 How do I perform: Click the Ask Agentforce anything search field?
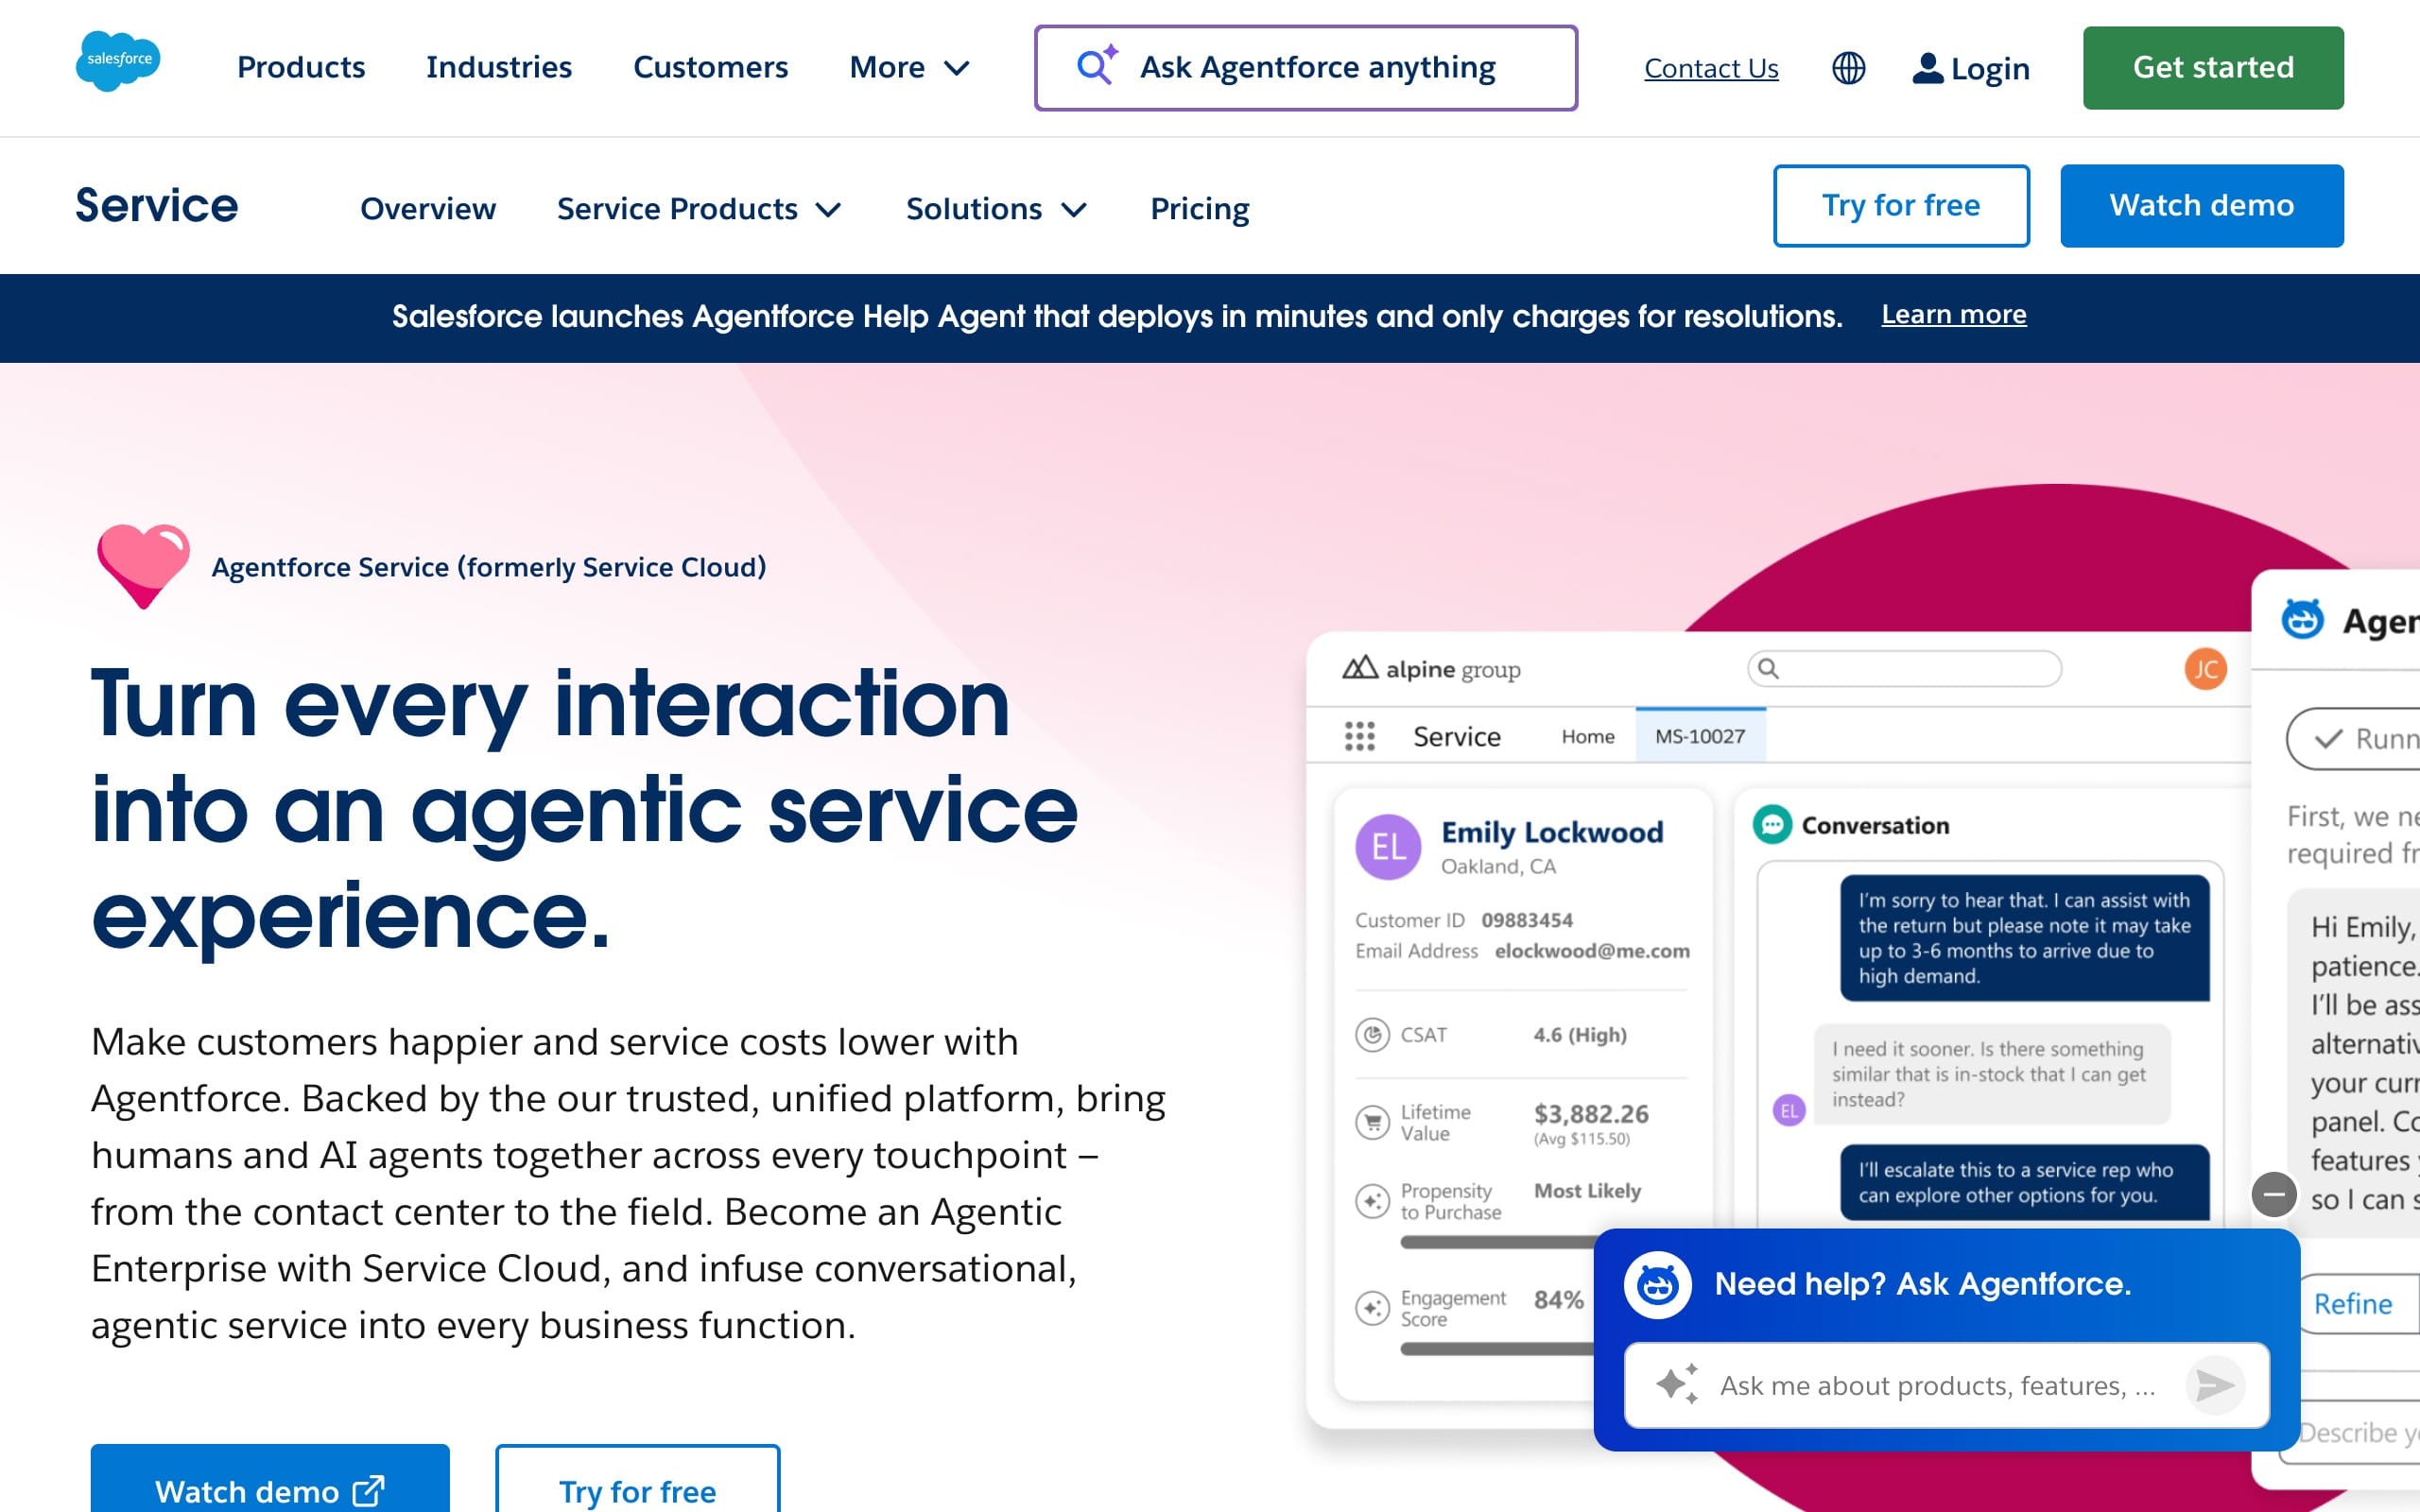pyautogui.click(x=1306, y=68)
